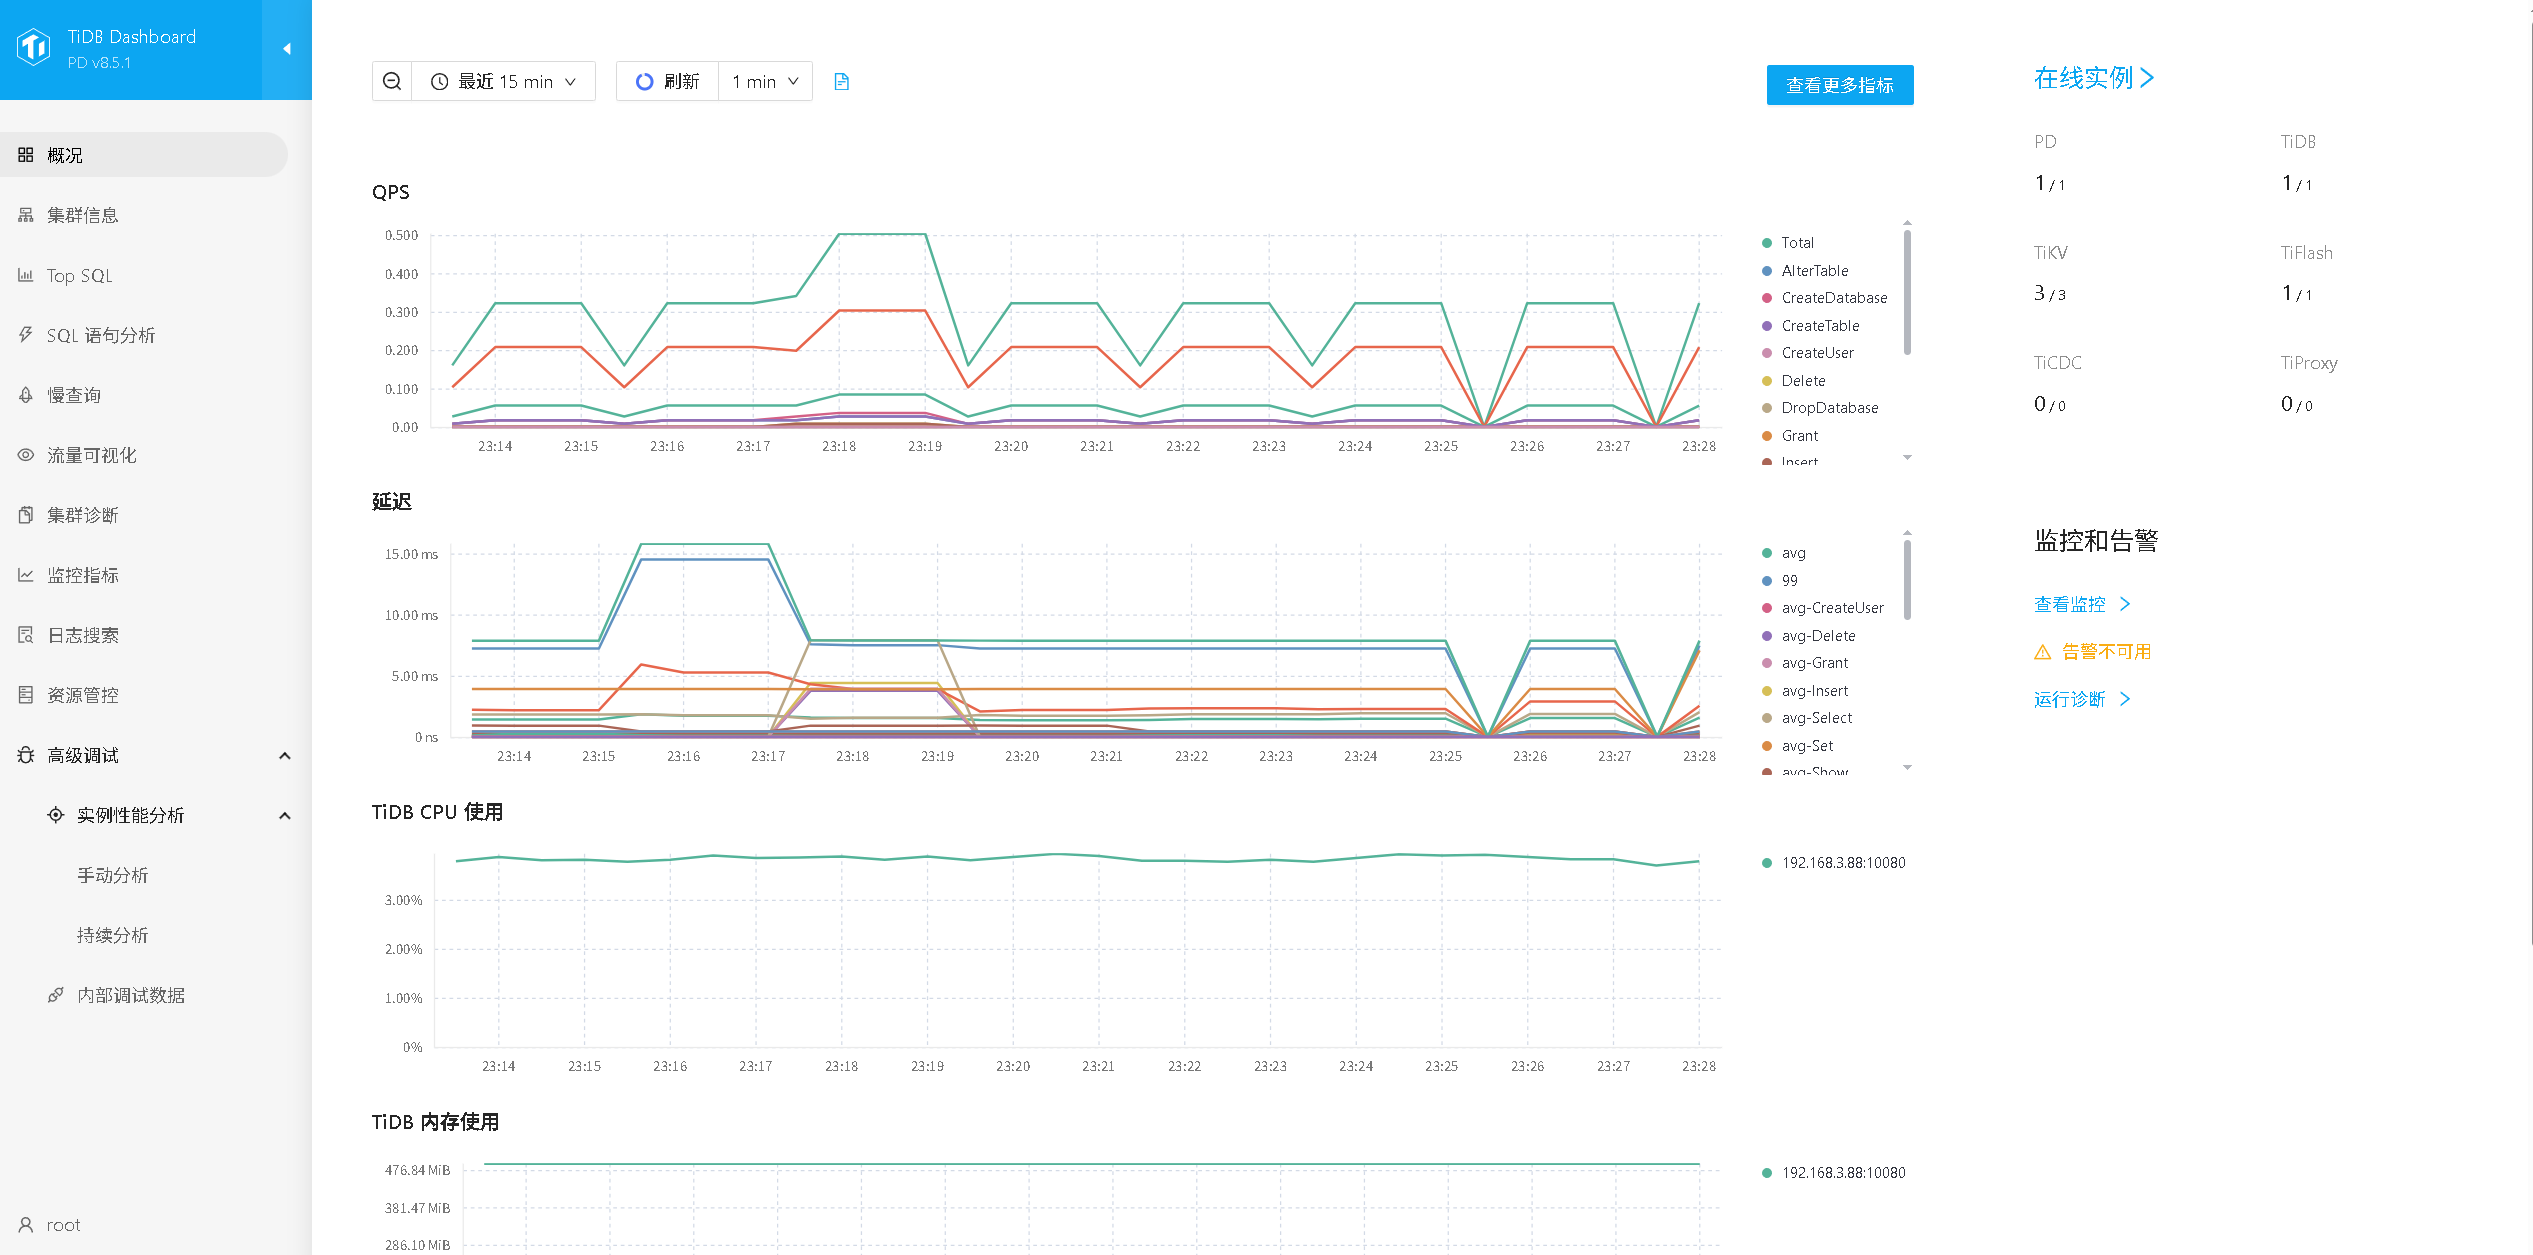The image size is (2533, 1255).
Task: Click the avg-Select legend color dot
Action: tap(1767, 718)
